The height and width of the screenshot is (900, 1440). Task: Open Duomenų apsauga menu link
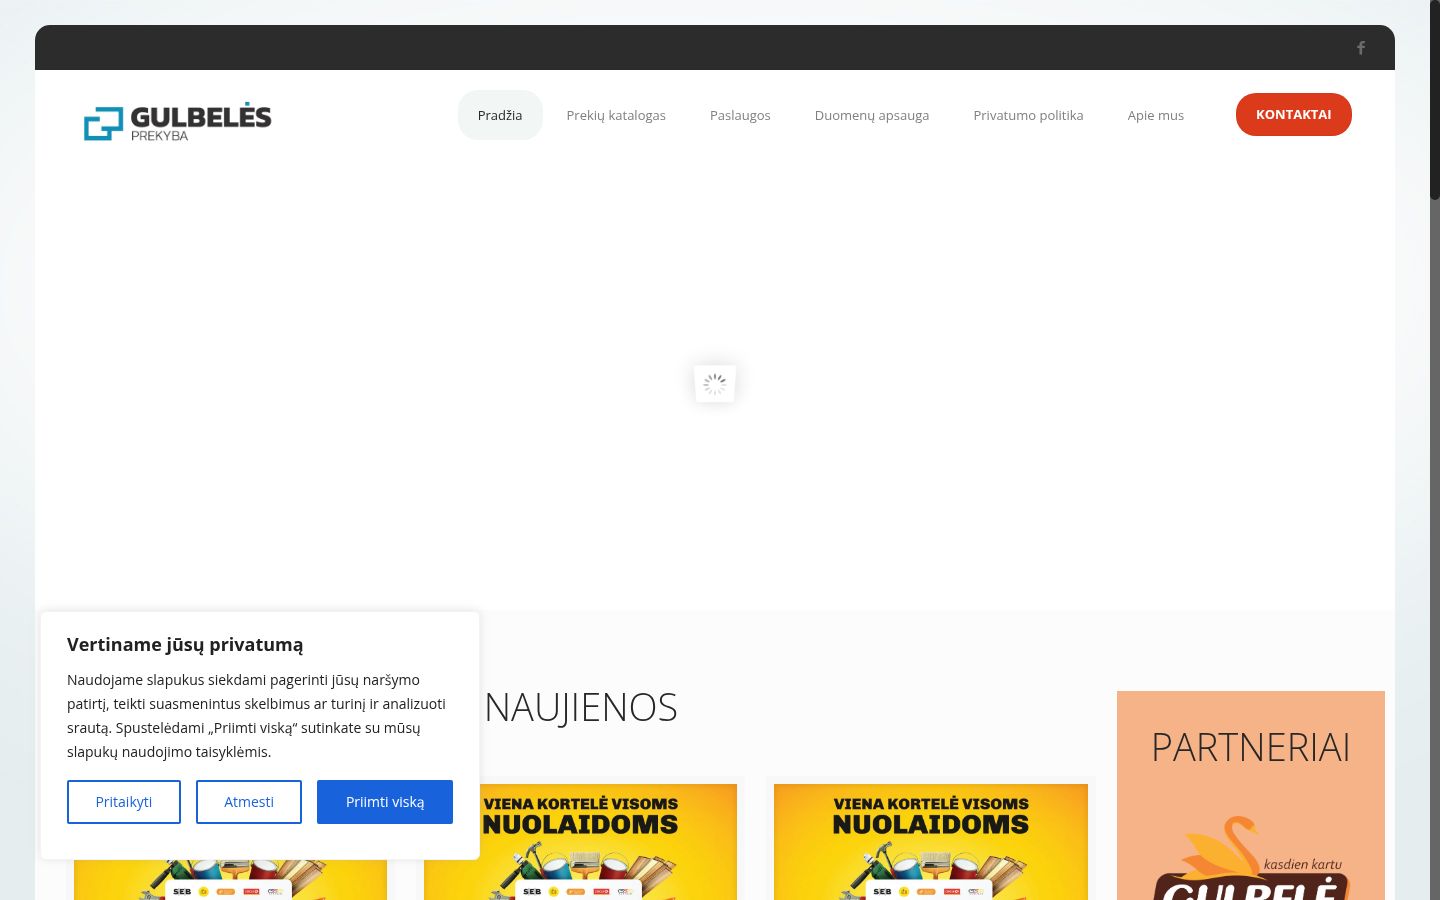click(872, 115)
